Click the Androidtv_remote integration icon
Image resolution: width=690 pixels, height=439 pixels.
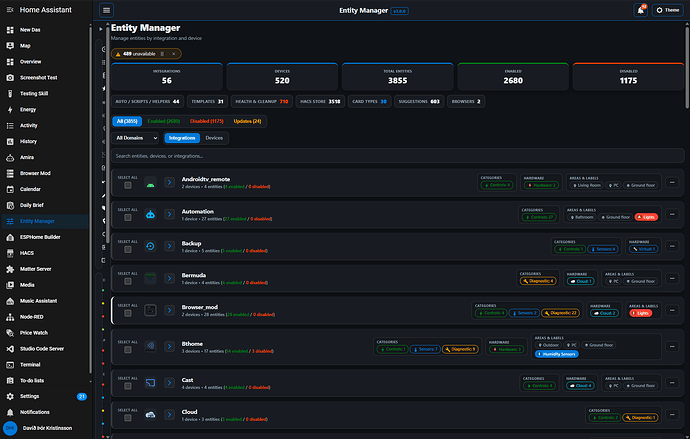[x=150, y=183]
